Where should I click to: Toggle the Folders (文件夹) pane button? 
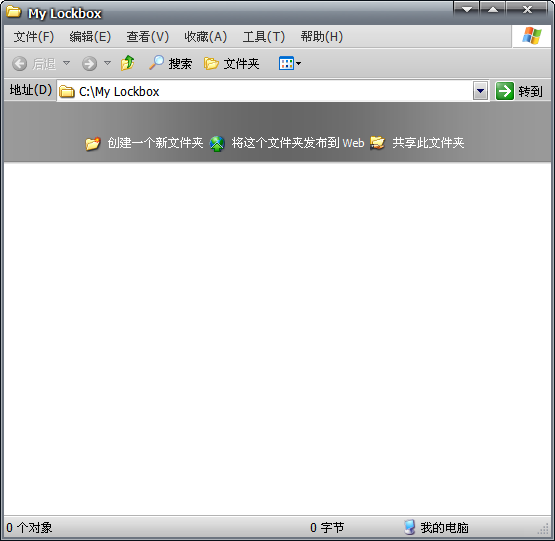(x=232, y=64)
